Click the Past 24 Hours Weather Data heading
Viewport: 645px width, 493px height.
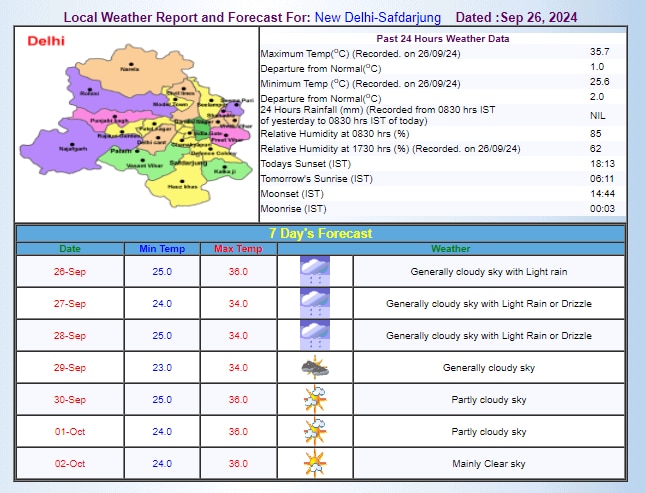pos(443,38)
